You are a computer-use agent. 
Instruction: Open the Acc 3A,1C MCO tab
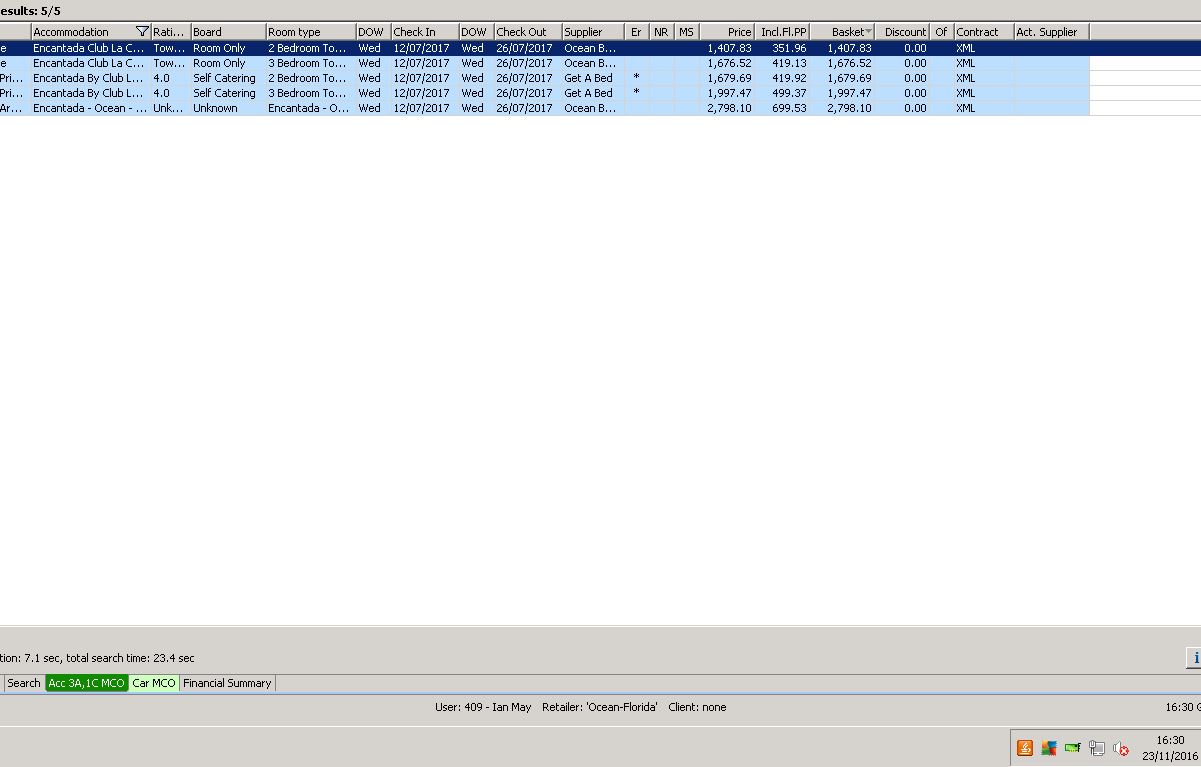(x=87, y=683)
